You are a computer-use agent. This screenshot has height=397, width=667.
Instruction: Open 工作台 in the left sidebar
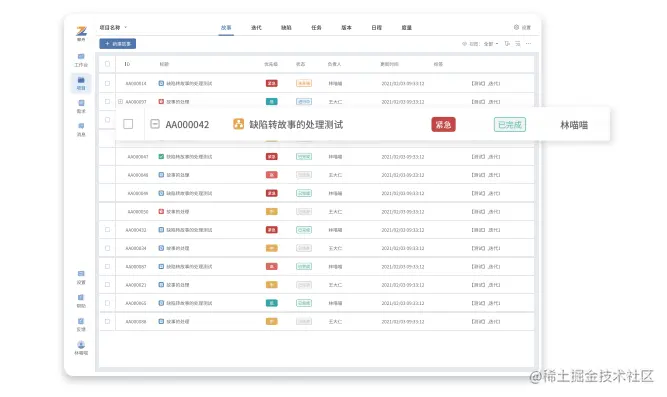tap(81, 60)
